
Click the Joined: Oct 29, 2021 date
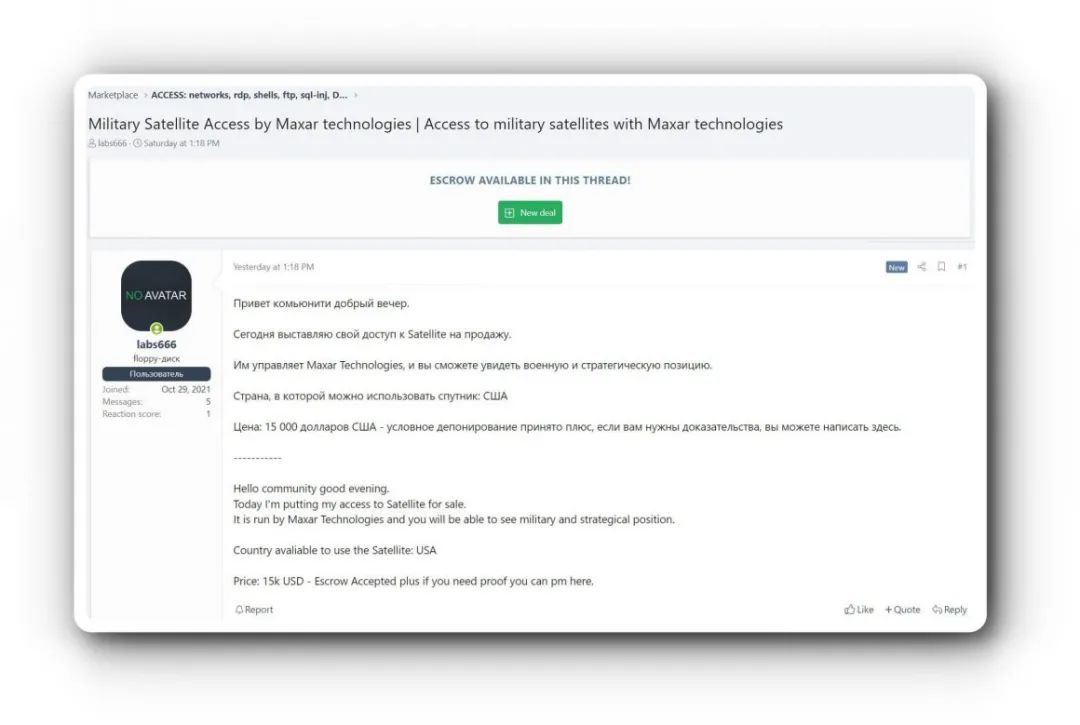(186, 390)
